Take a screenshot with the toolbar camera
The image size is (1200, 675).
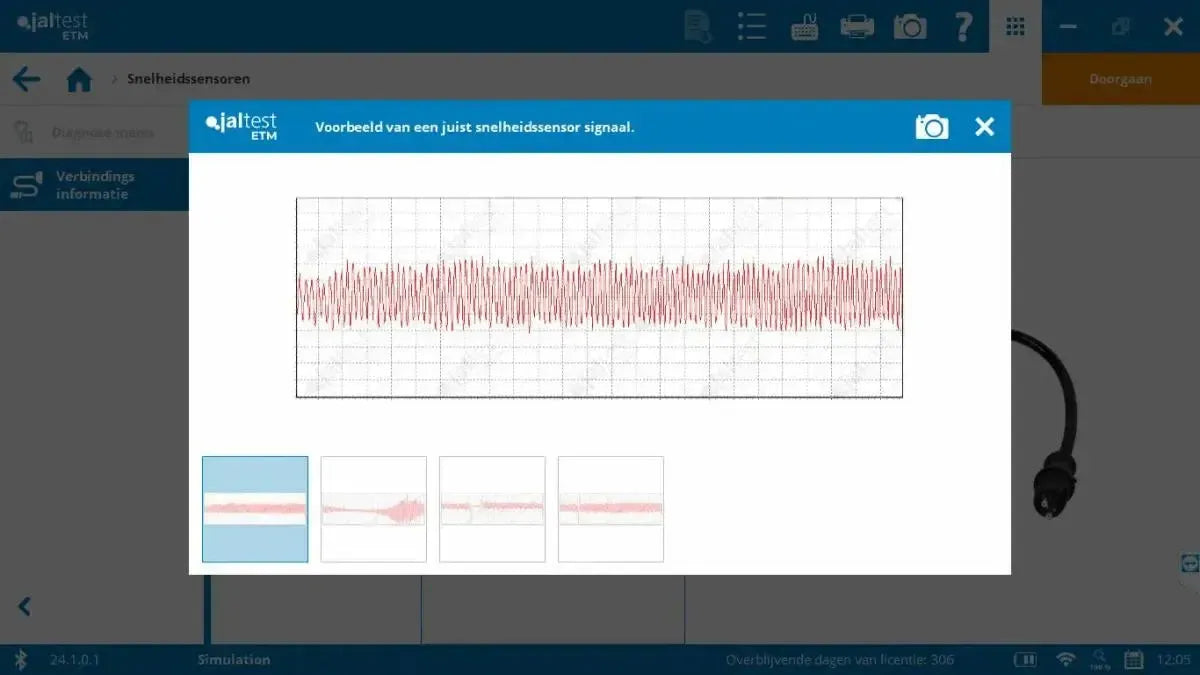coord(910,26)
